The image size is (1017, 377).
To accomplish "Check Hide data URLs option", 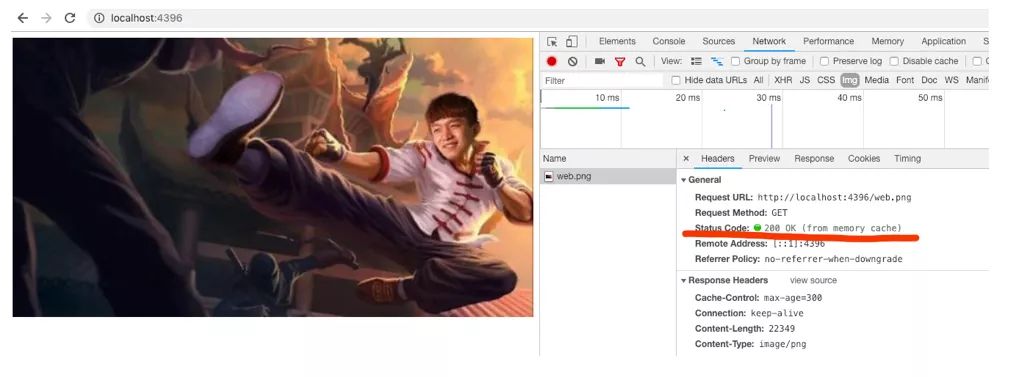I will [x=676, y=80].
